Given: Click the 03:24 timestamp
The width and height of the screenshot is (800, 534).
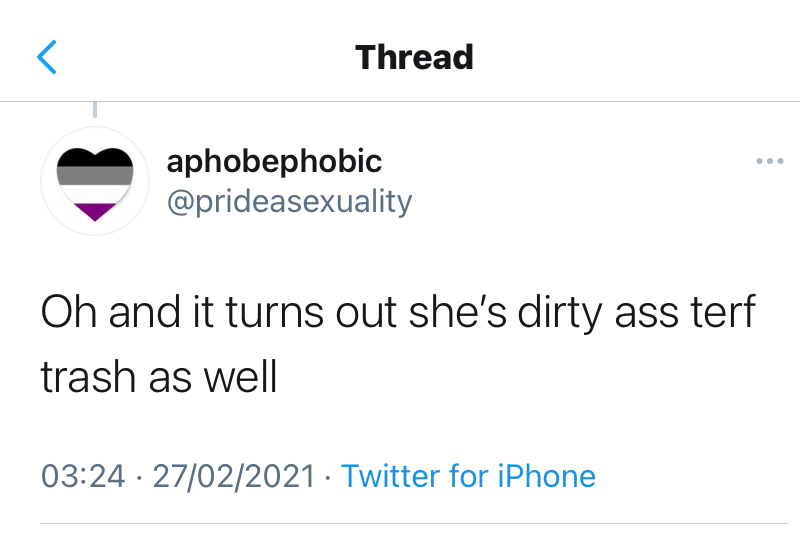Looking at the screenshot, I should pyautogui.click(x=83, y=475).
